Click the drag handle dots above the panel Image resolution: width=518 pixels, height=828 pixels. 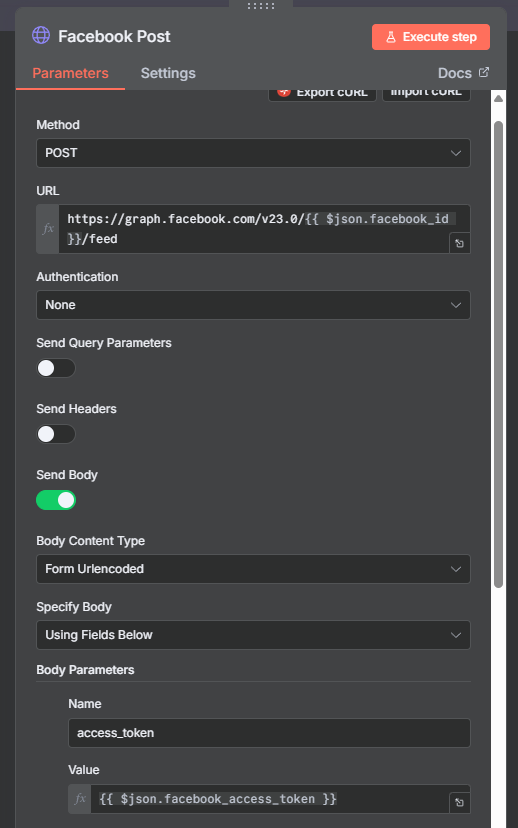click(x=261, y=6)
